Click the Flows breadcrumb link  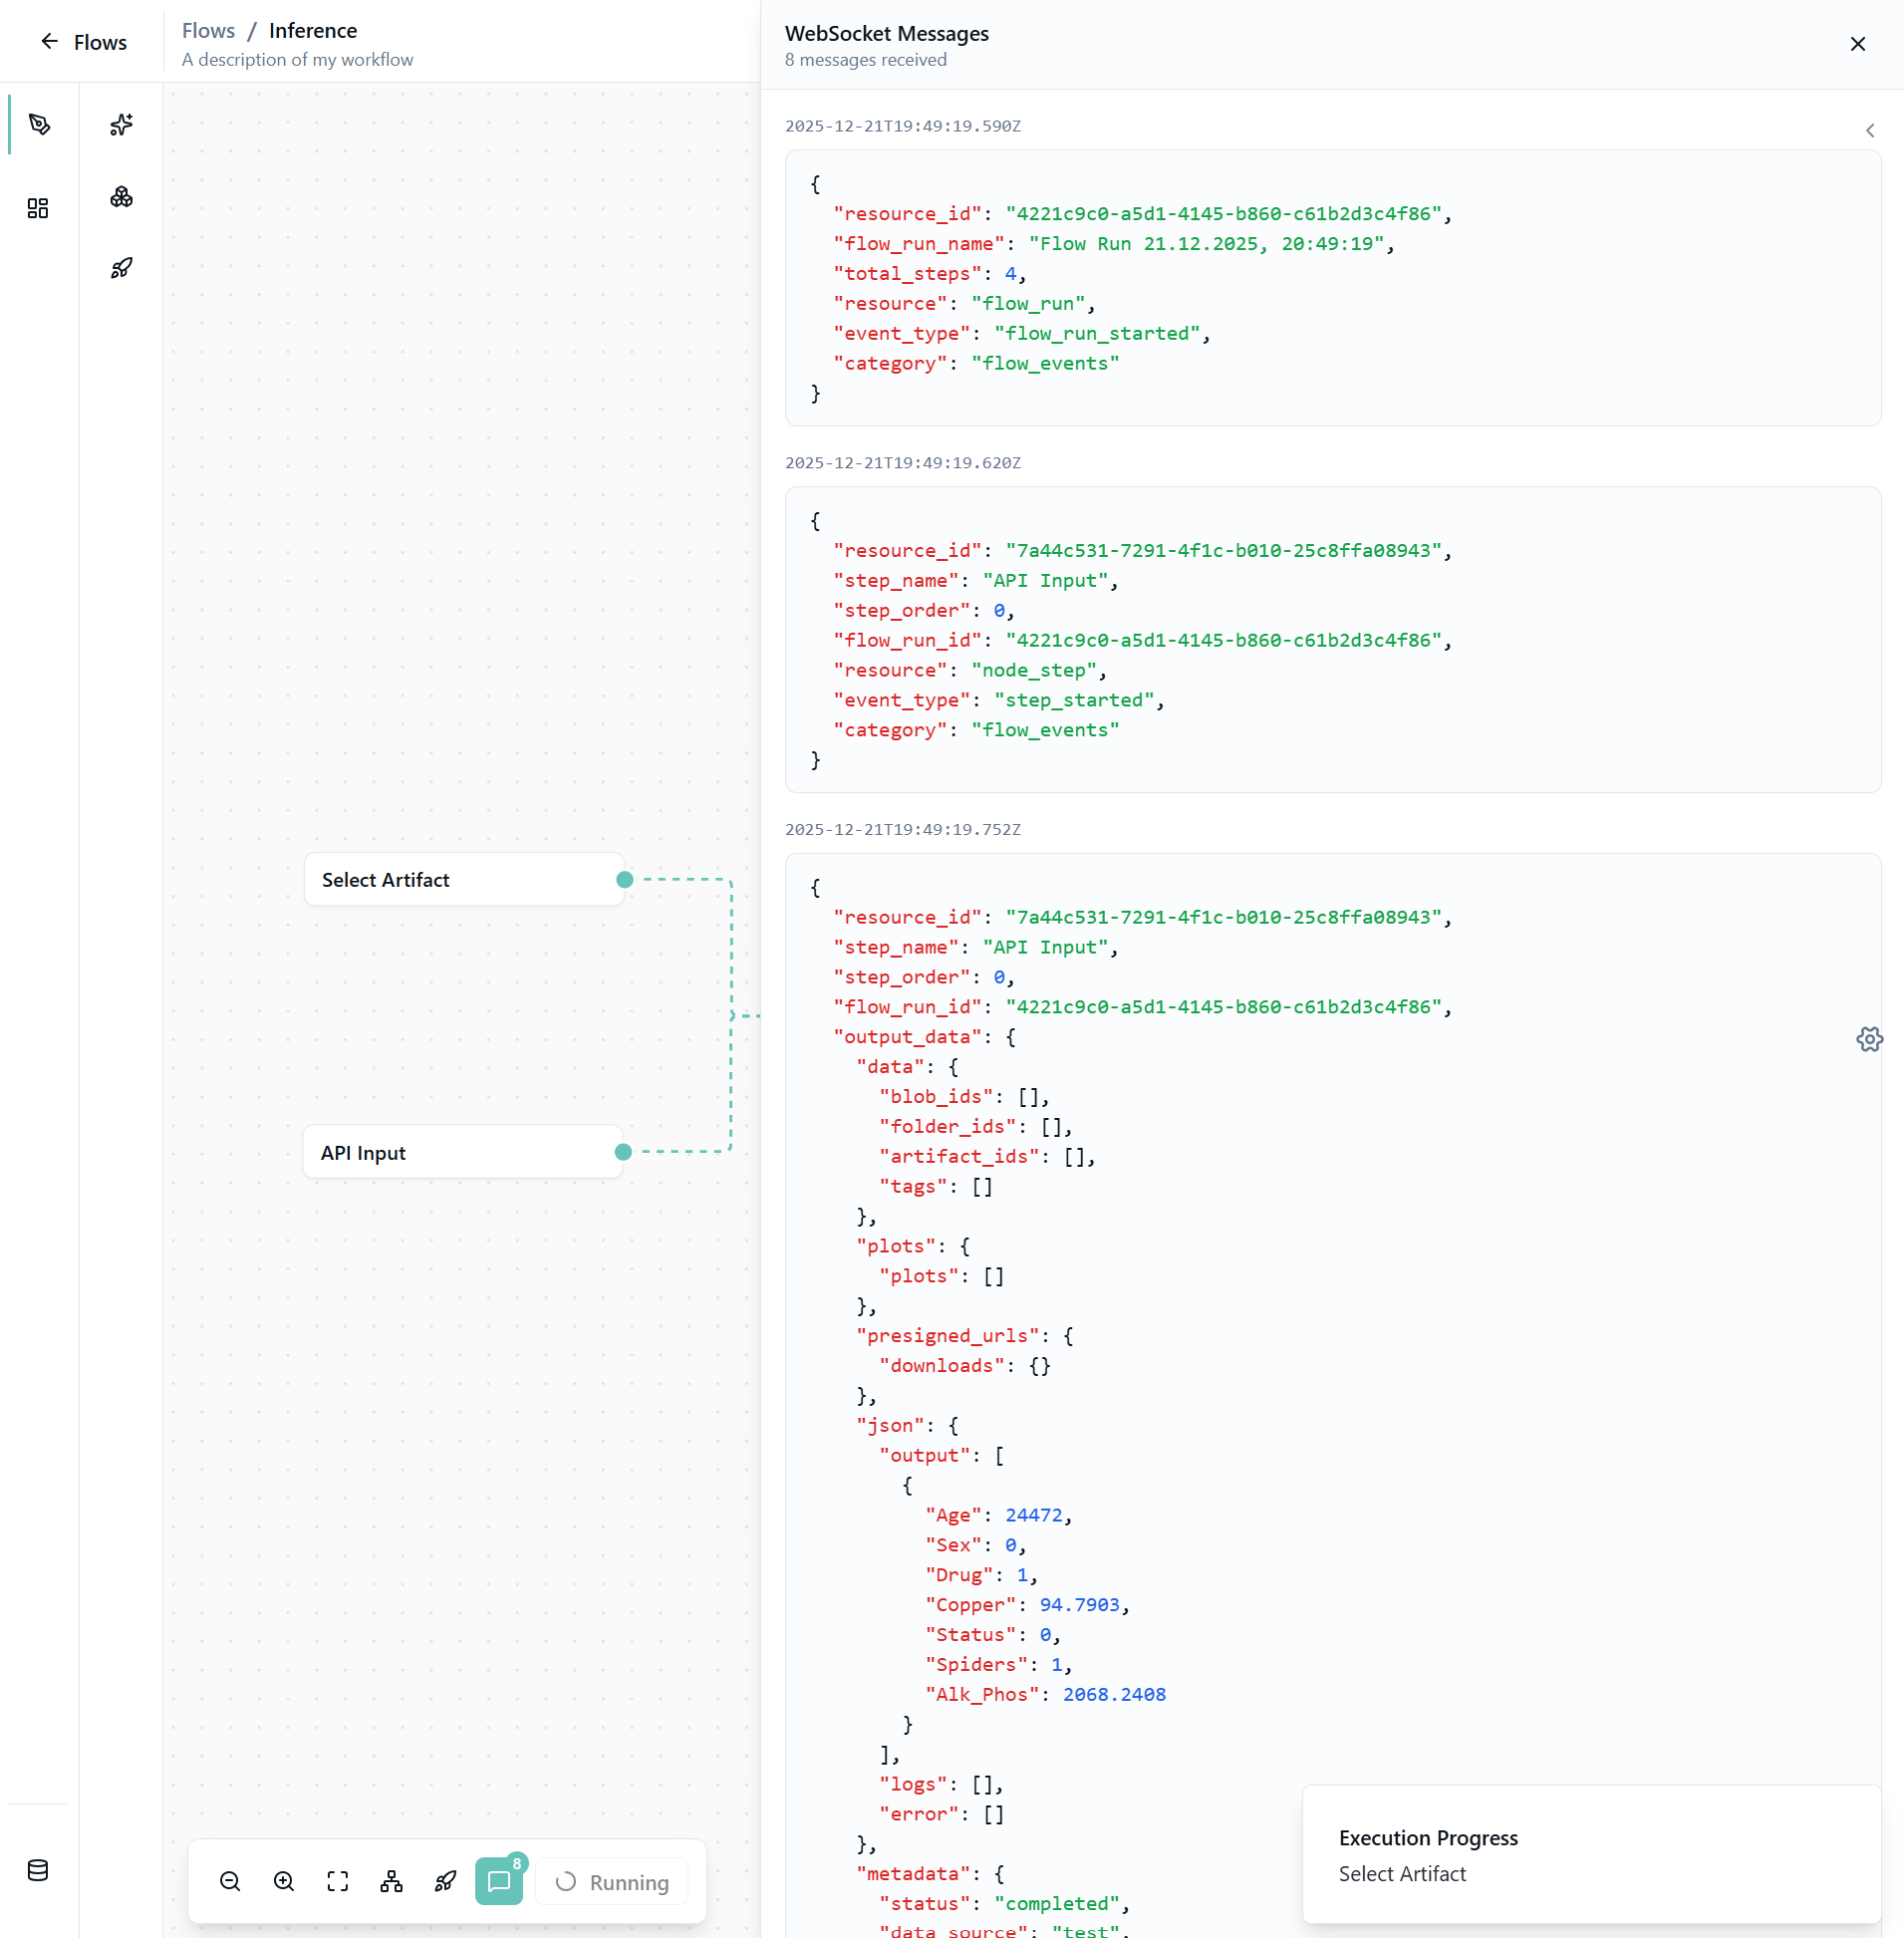point(208,31)
